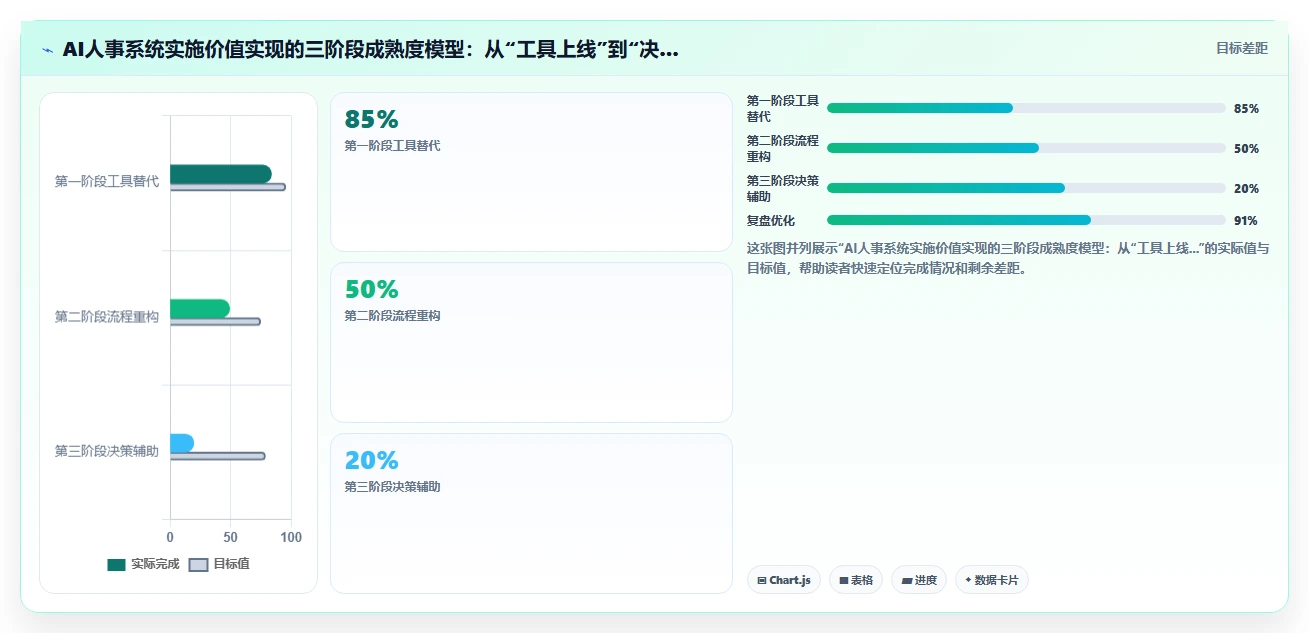Click the 91% value next to 复盘优化
The height and width of the screenshot is (633, 1309).
(x=1246, y=221)
